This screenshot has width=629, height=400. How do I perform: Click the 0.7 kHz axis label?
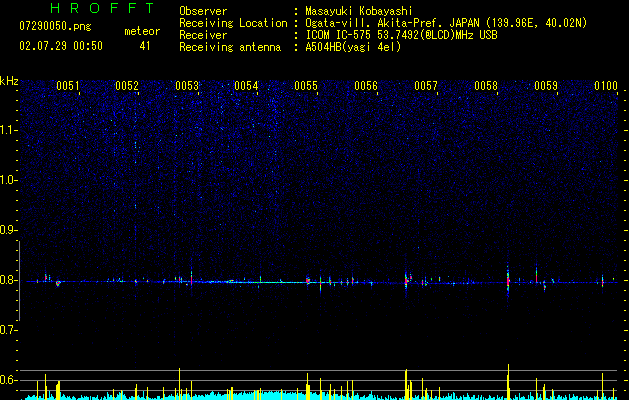(9, 330)
